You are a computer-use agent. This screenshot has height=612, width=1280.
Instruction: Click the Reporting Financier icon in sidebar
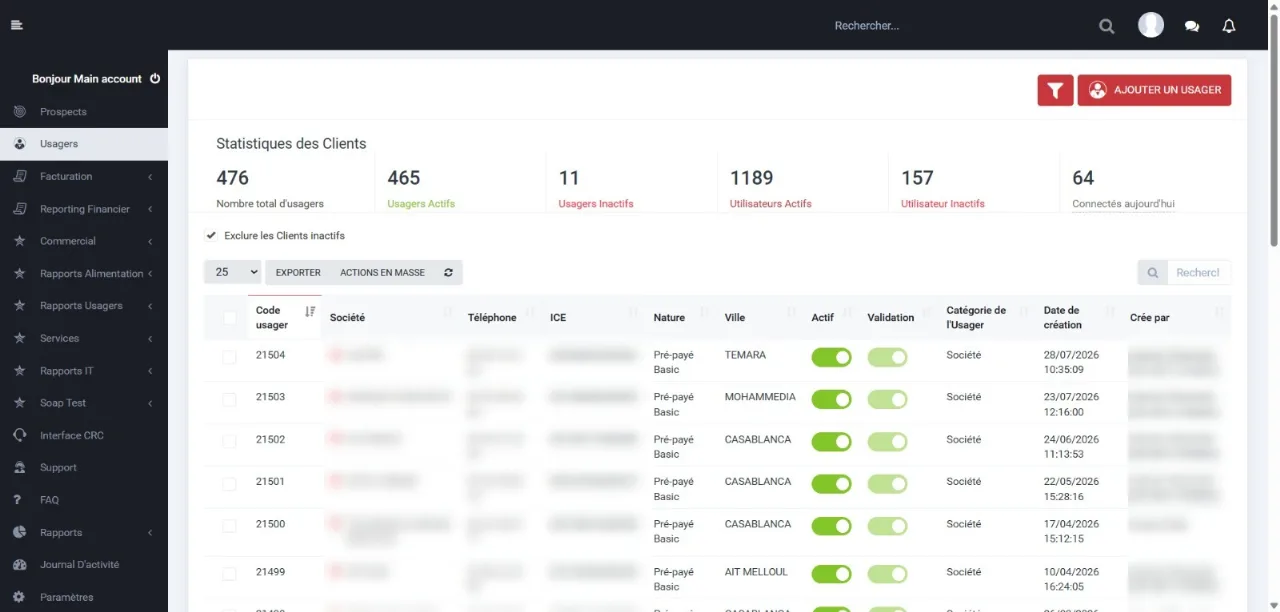(19, 209)
